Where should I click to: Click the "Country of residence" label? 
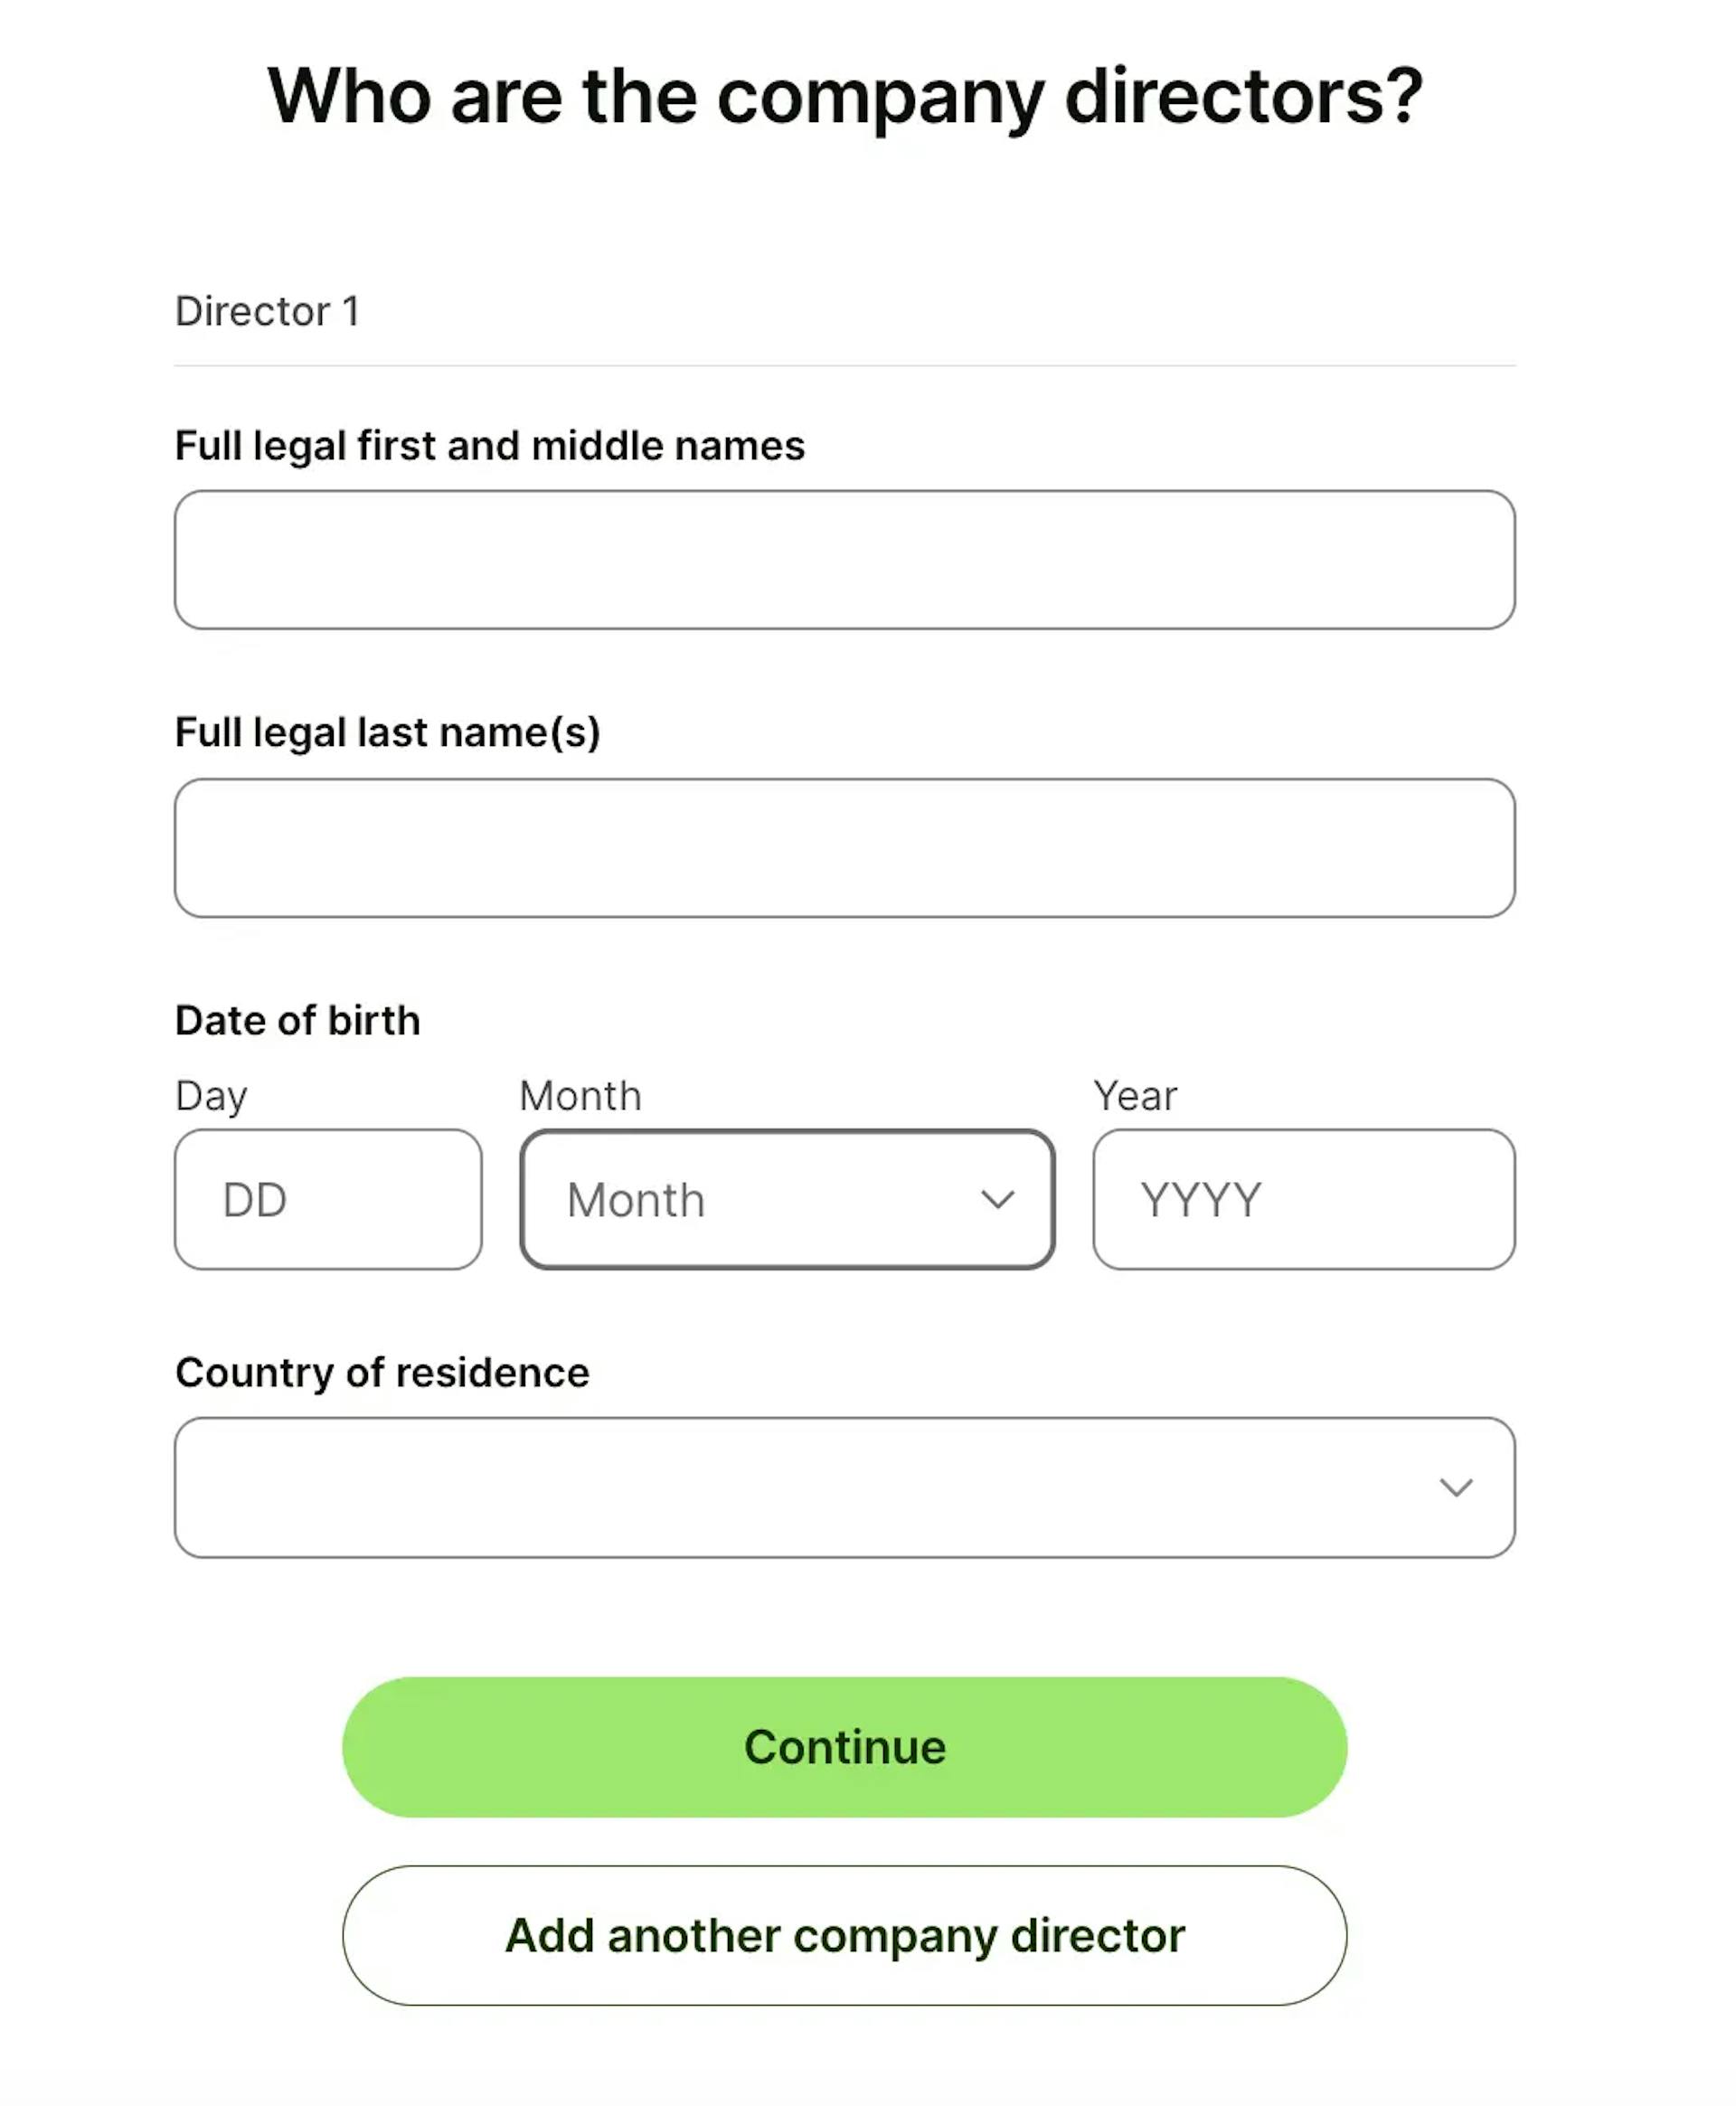[x=382, y=1372]
